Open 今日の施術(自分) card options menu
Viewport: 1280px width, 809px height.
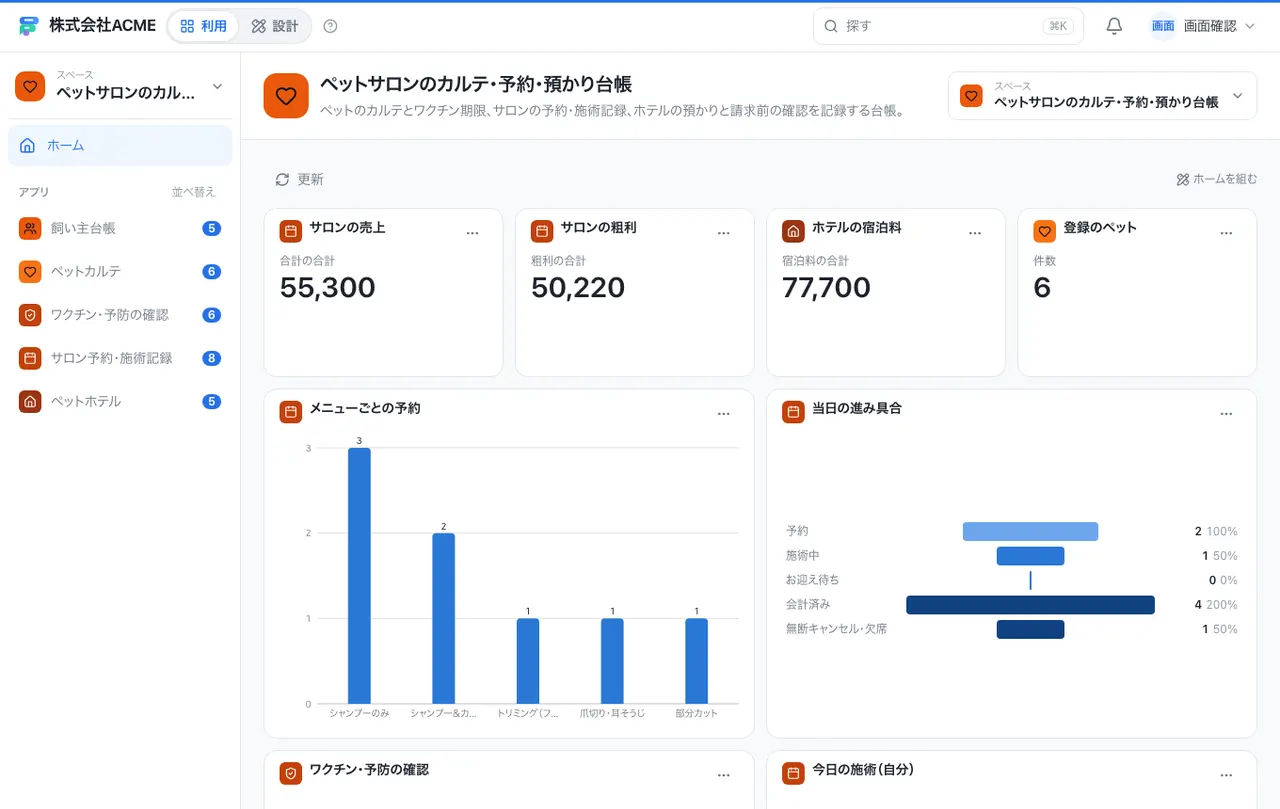tap(1227, 775)
